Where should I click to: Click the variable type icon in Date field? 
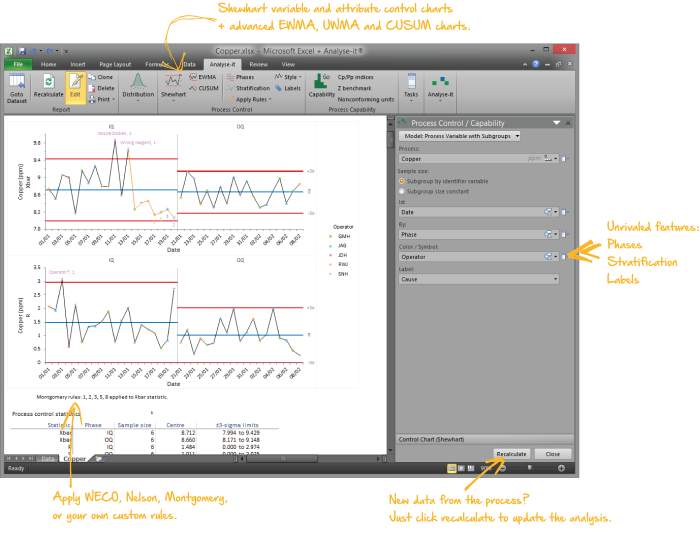[548, 212]
